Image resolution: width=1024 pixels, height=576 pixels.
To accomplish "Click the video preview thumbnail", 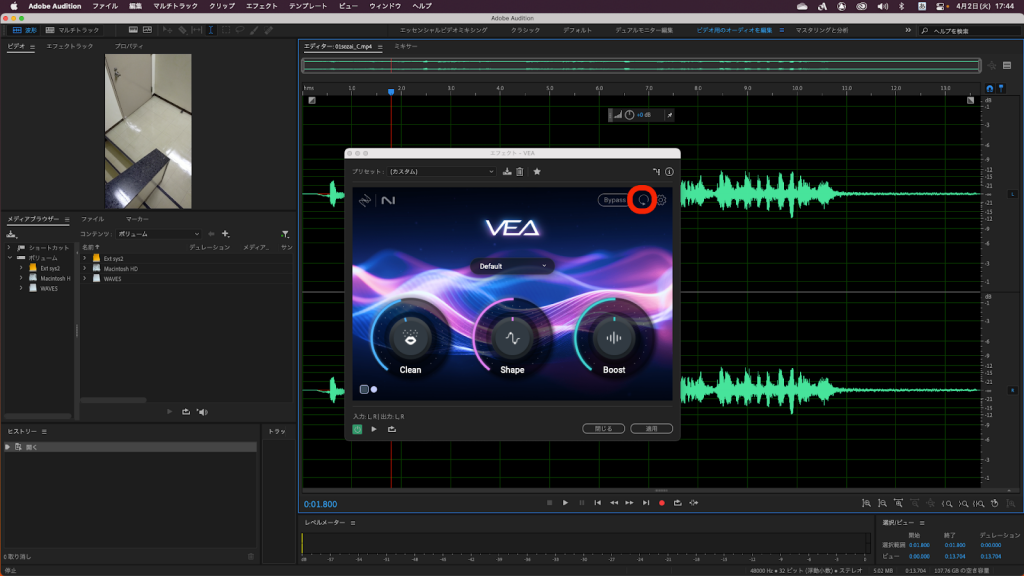I will pyautogui.click(x=148, y=131).
